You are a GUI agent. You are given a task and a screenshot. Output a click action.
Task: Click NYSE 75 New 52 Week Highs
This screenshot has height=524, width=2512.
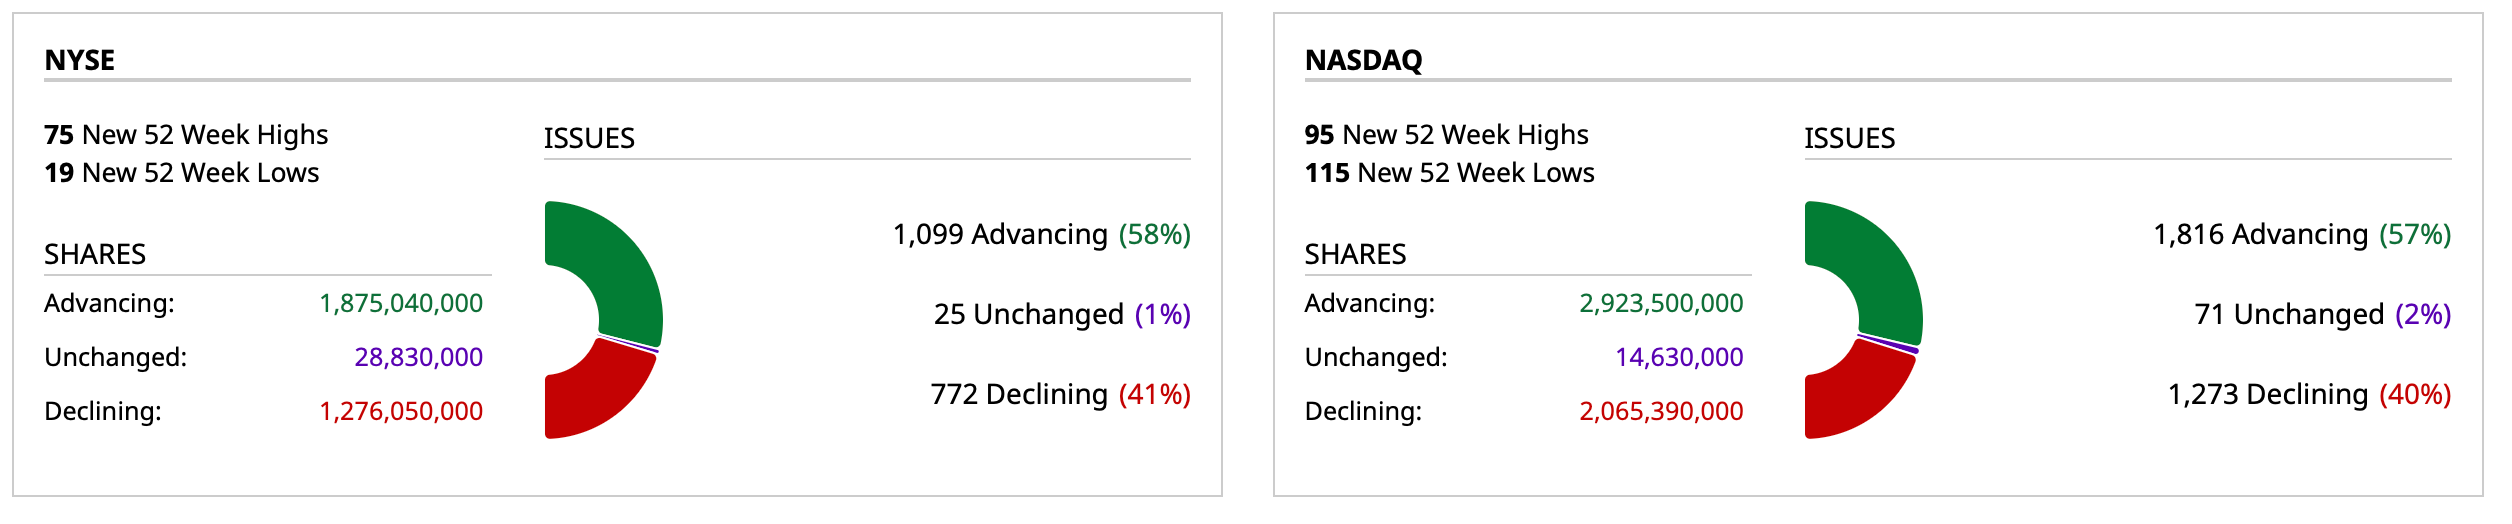click(x=186, y=135)
